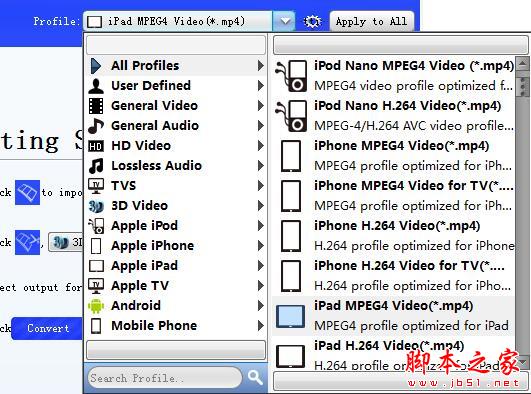Click the General Audio music note icon

coord(96,126)
